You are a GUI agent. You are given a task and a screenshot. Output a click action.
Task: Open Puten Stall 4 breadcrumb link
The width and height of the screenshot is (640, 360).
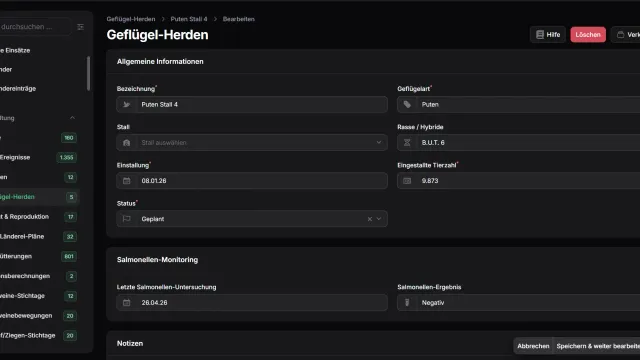point(189,19)
